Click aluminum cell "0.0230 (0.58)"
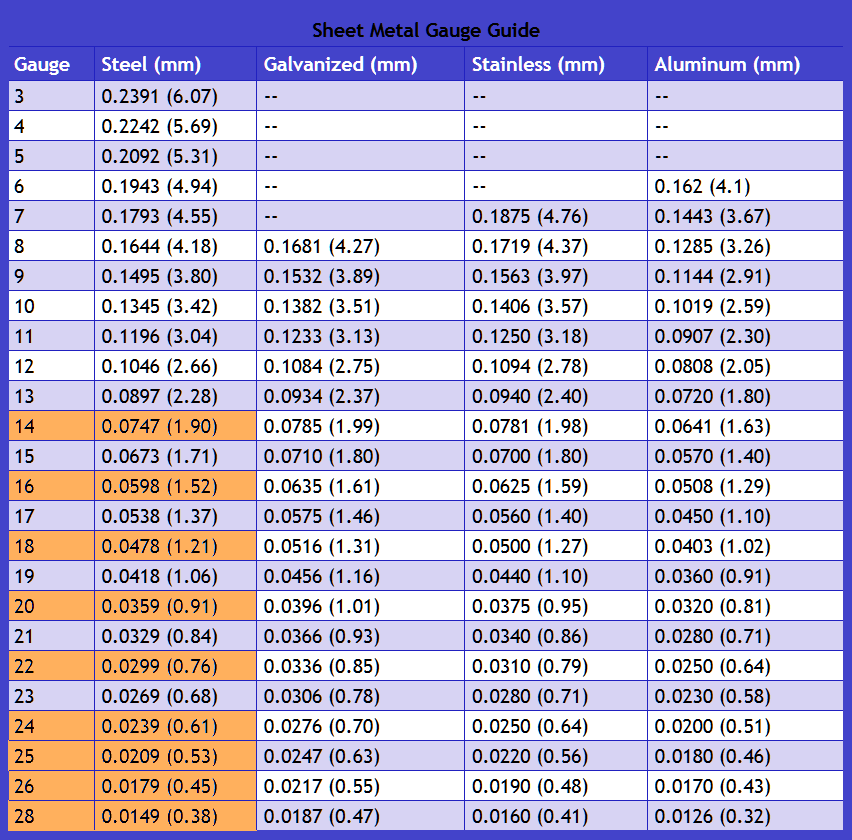The height and width of the screenshot is (840, 852). 745,696
